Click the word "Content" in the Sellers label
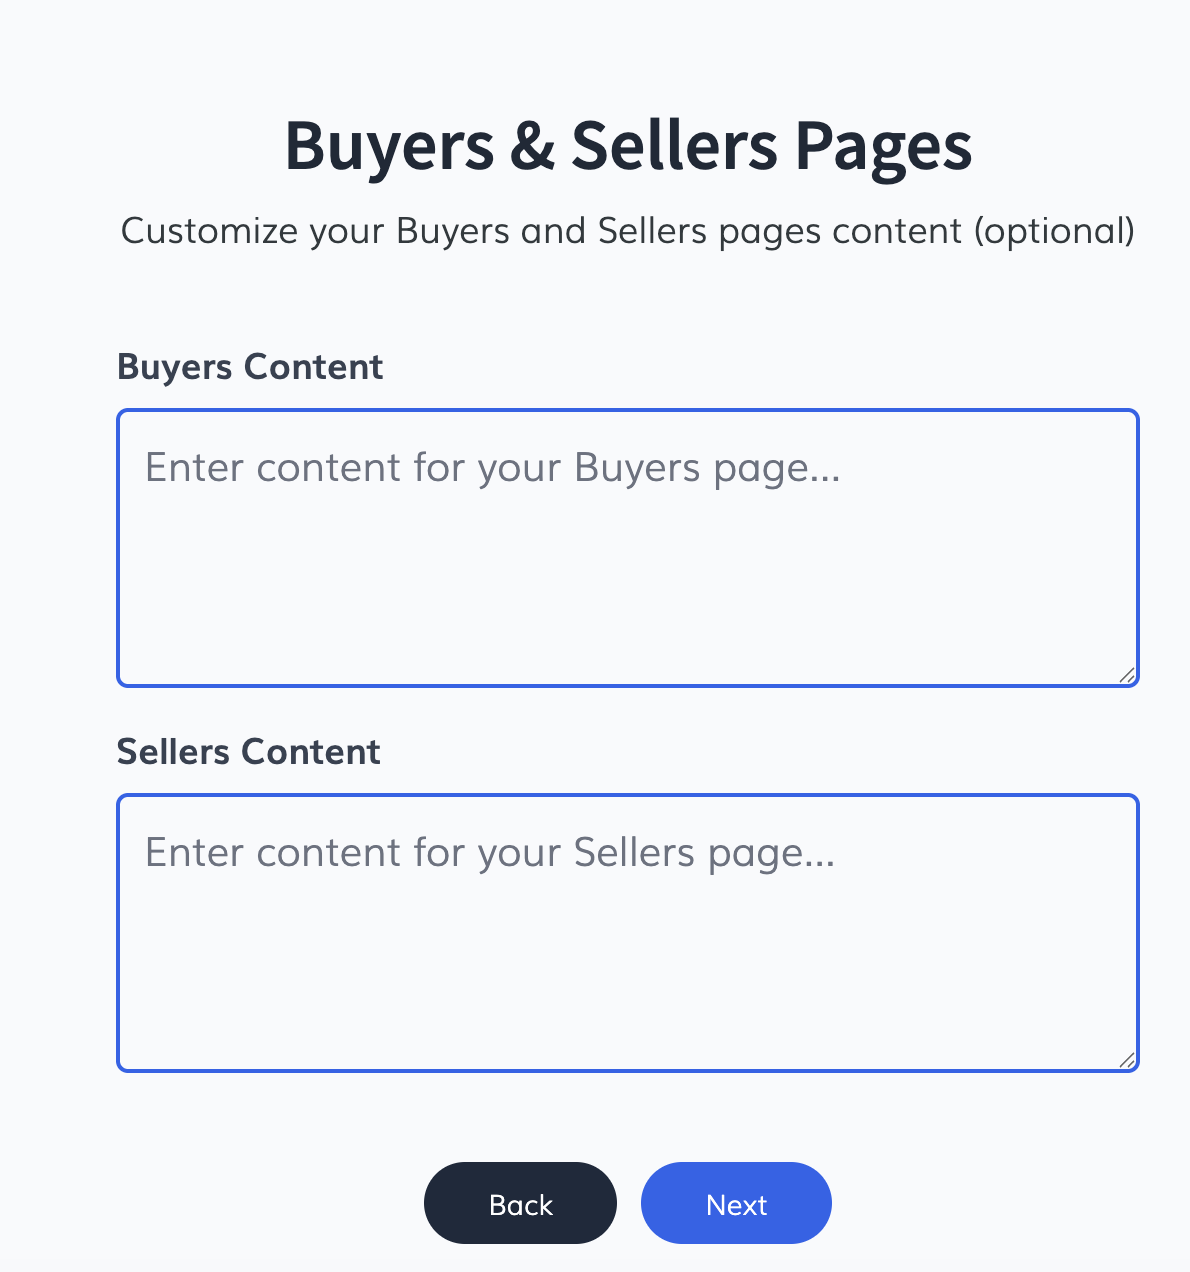Viewport: 1190px width, 1272px height. [311, 752]
